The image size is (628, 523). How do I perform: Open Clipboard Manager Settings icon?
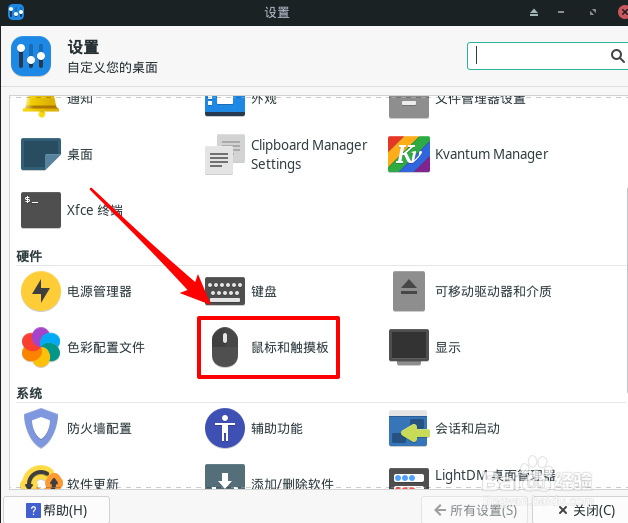[x=225, y=154]
